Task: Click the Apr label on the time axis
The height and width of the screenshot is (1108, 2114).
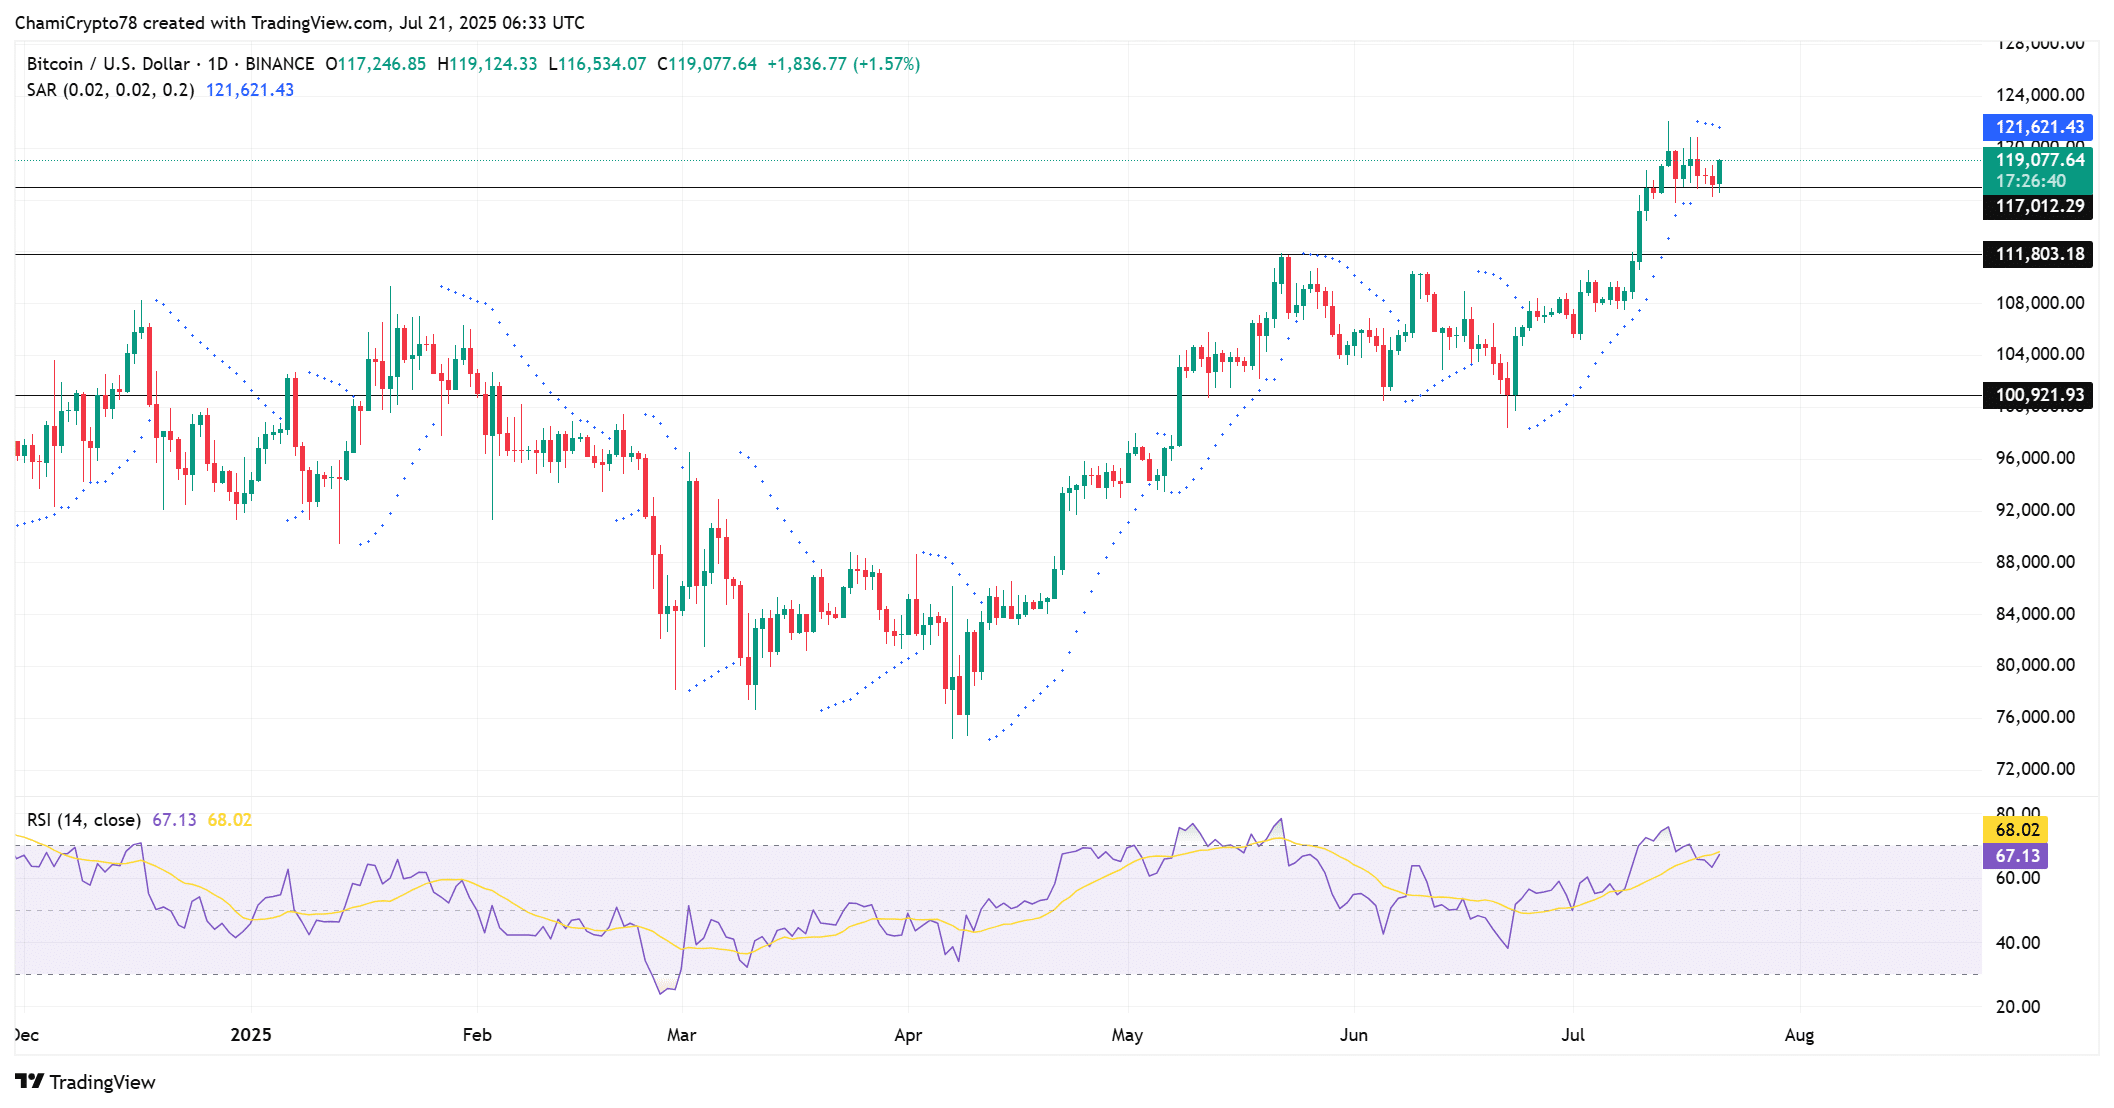Action: 908,1035
